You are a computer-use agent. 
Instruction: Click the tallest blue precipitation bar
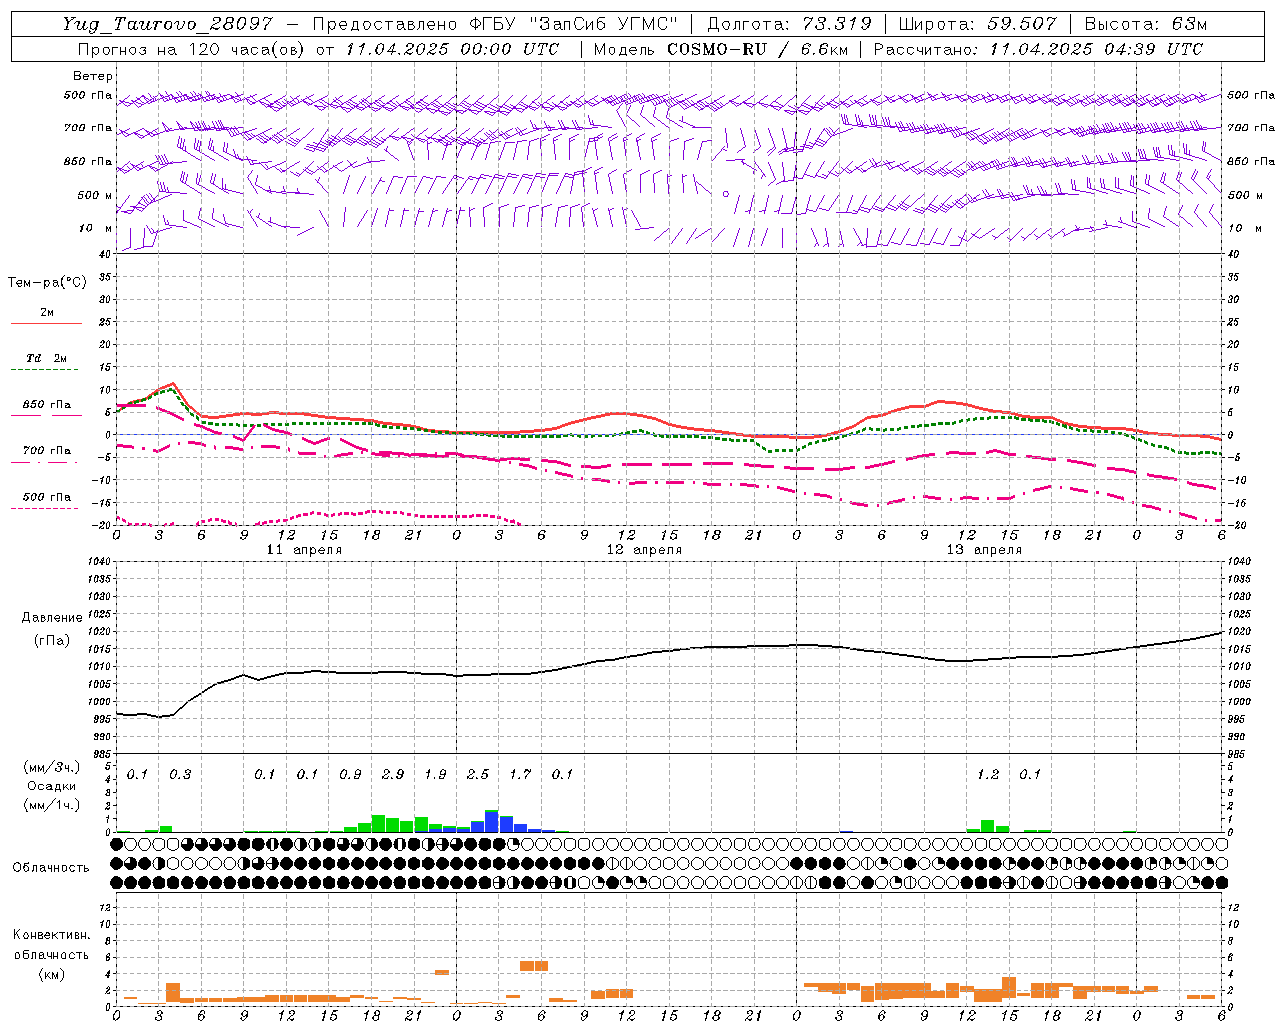[x=492, y=821]
